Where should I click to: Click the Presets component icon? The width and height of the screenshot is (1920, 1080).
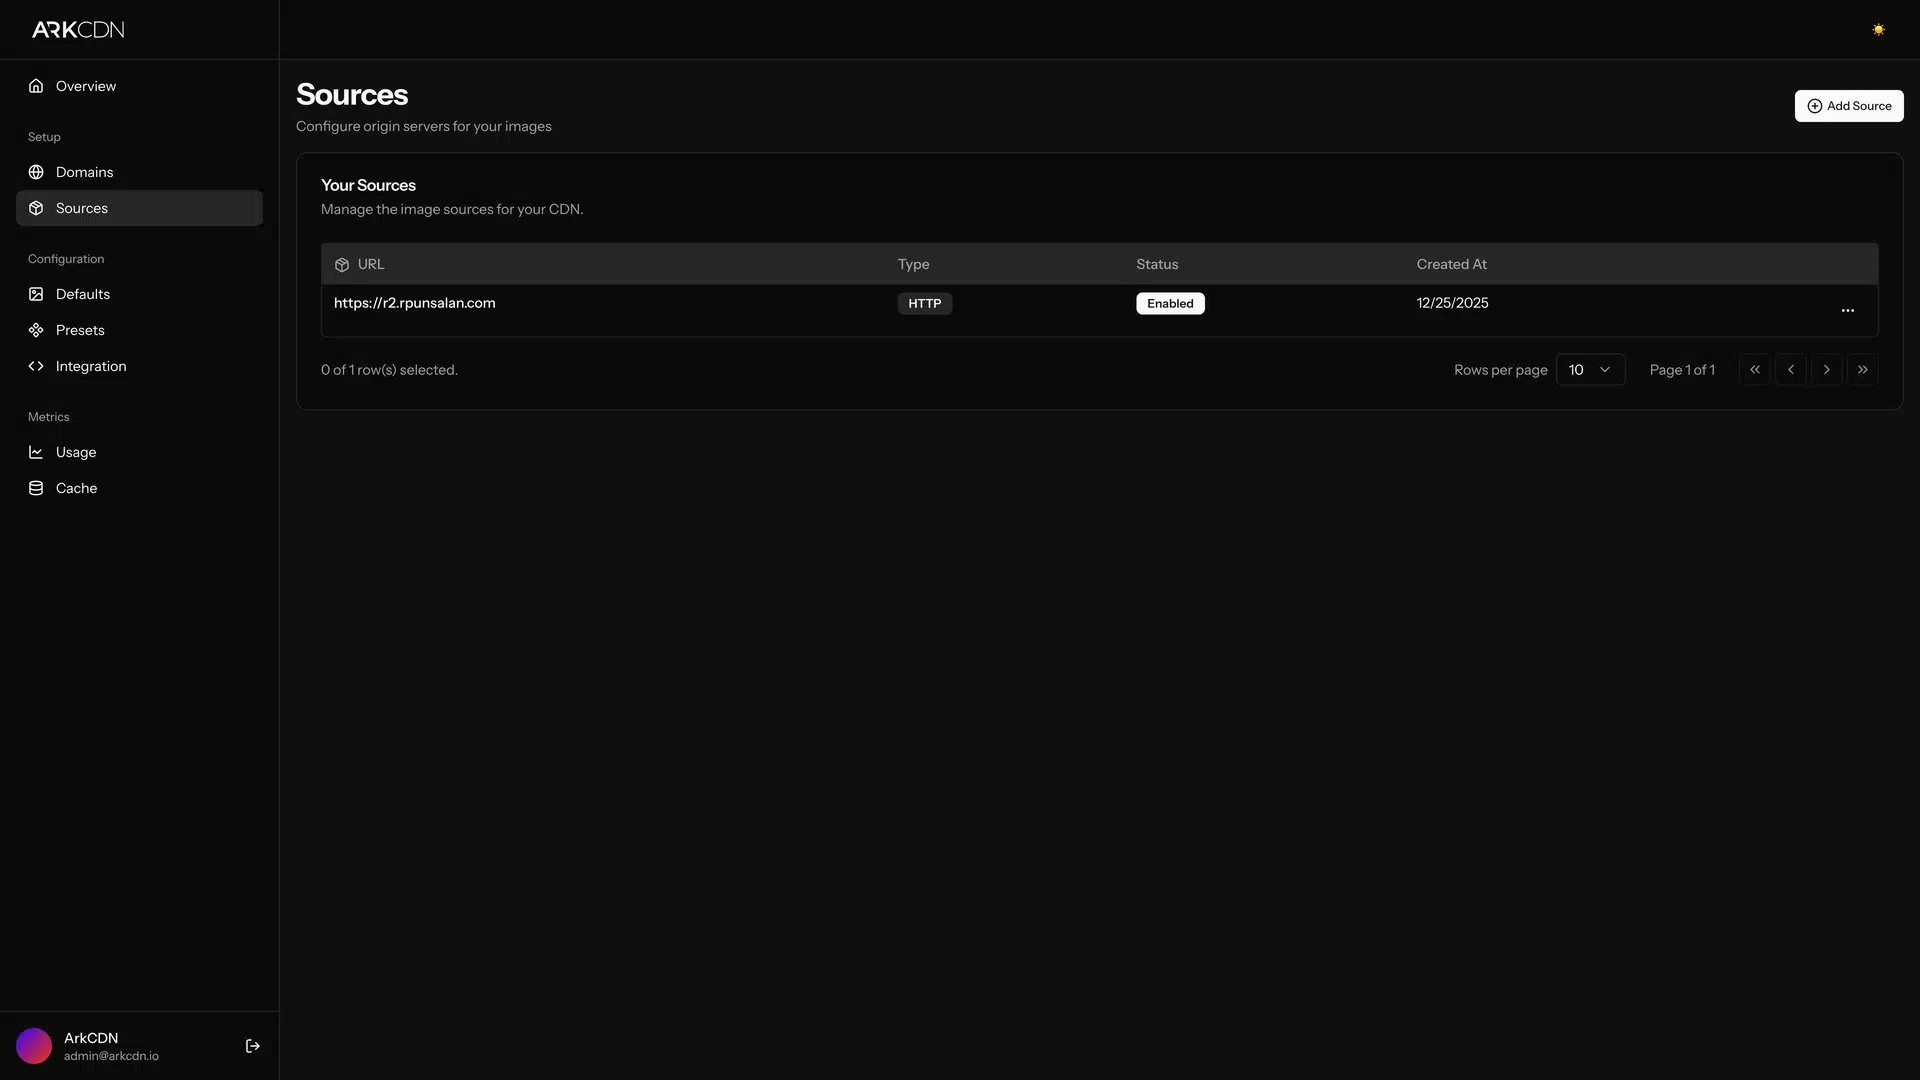(36, 330)
